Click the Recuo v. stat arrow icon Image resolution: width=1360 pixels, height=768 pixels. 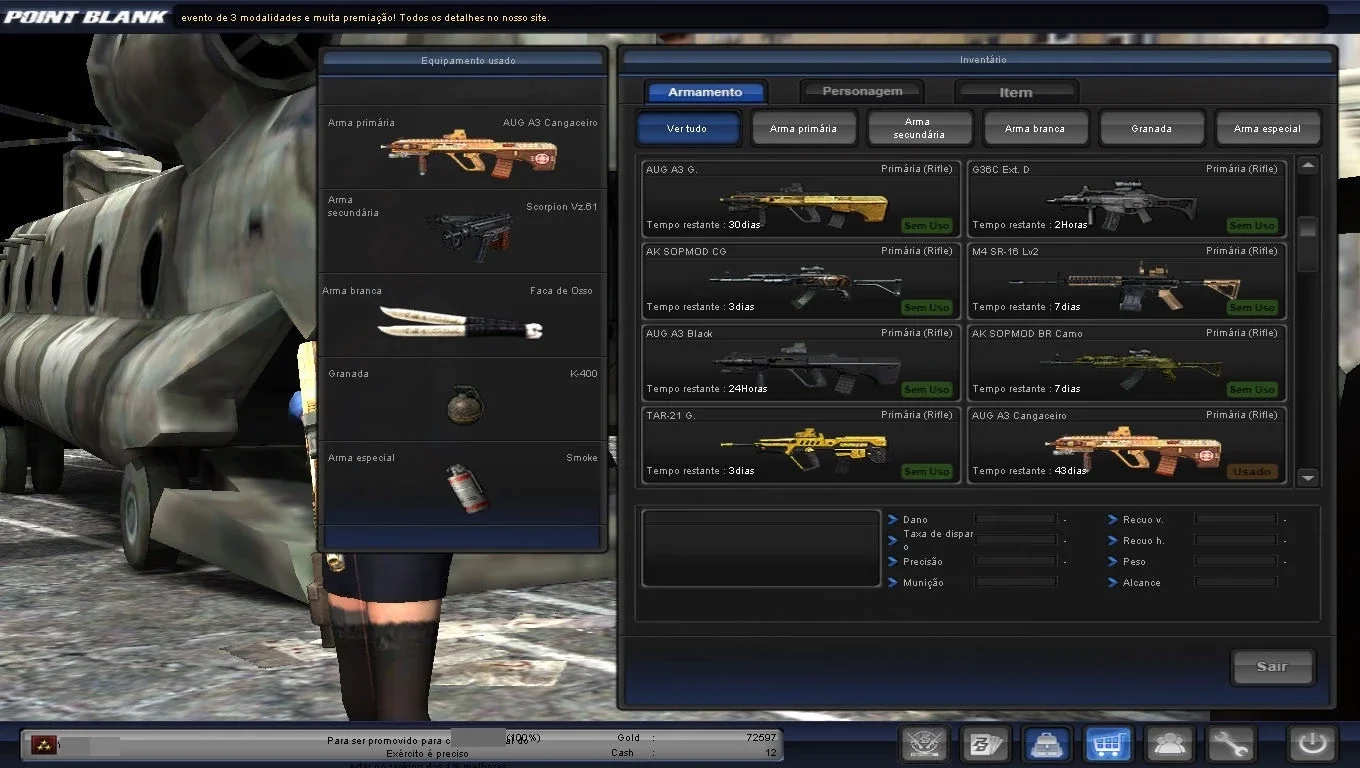[x=1113, y=519]
